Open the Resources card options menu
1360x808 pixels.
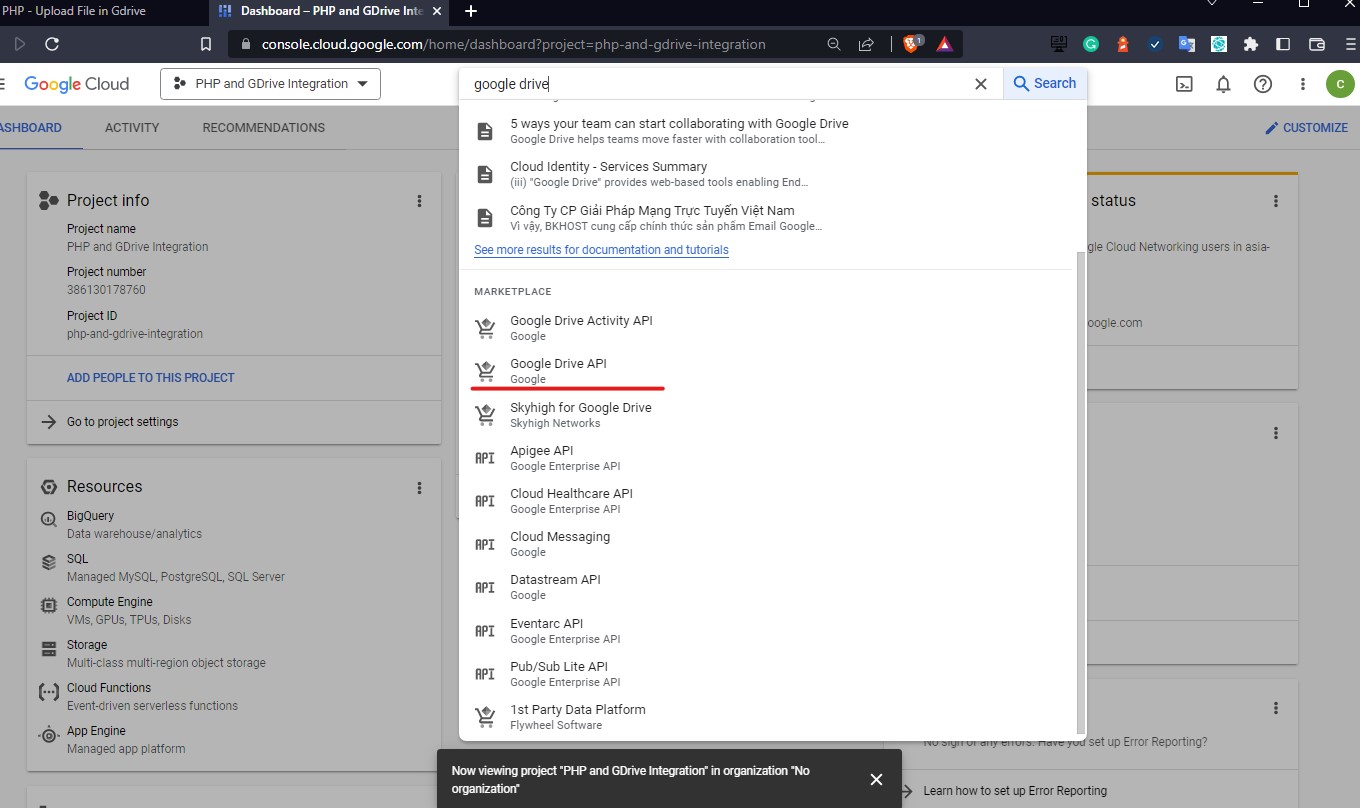419,488
